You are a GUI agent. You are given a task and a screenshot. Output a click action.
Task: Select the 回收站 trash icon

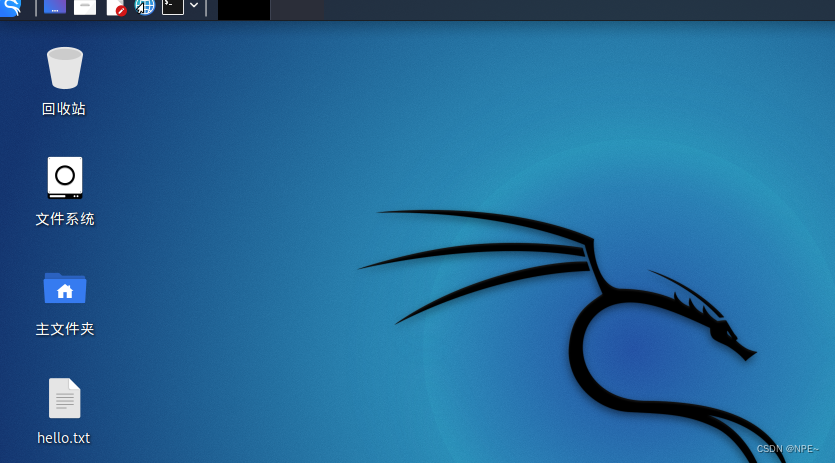(64, 68)
